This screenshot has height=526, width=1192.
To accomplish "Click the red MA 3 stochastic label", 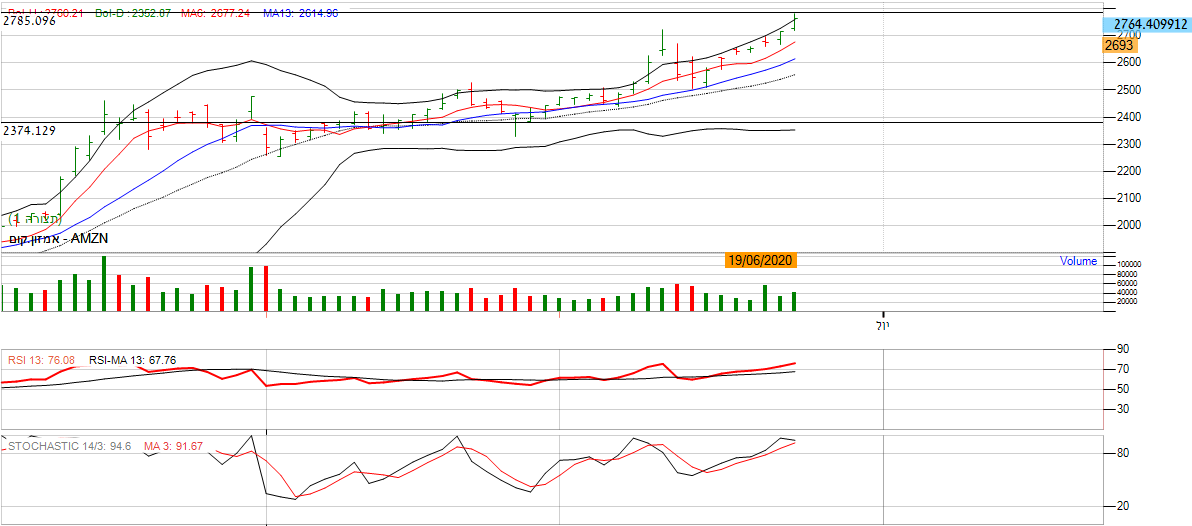I will pyautogui.click(x=173, y=445).
